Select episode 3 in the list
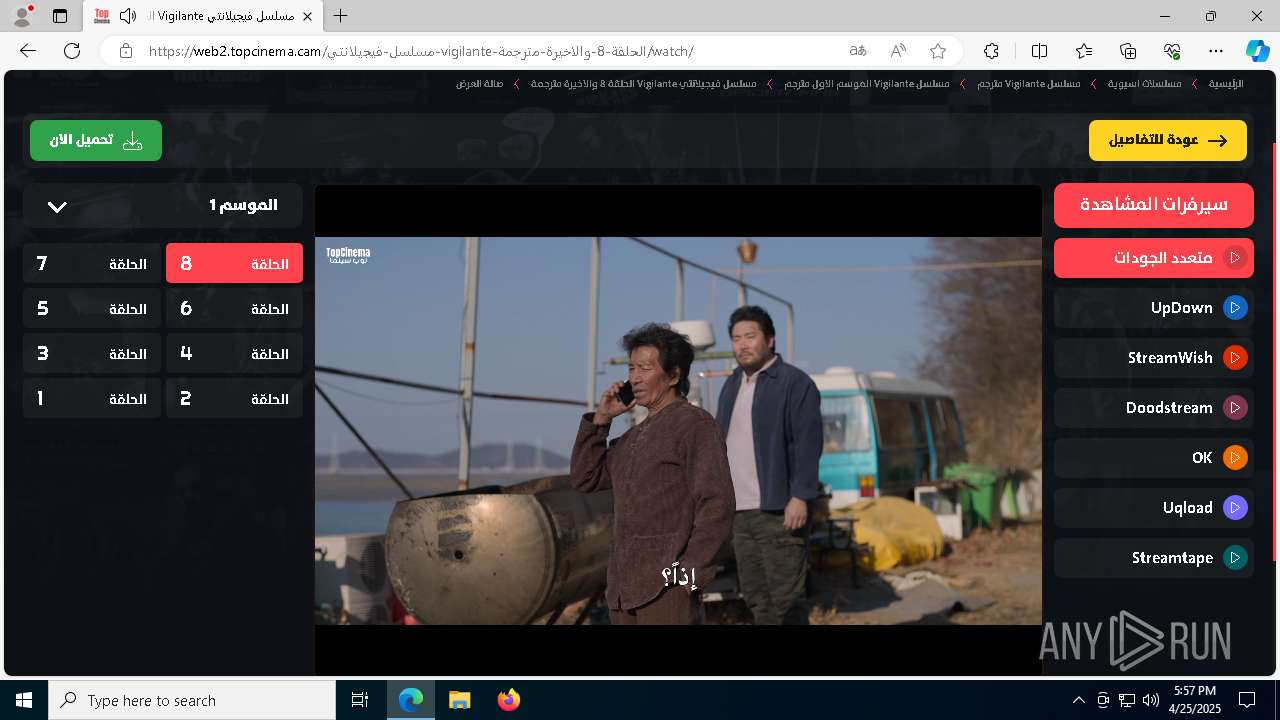 92,354
